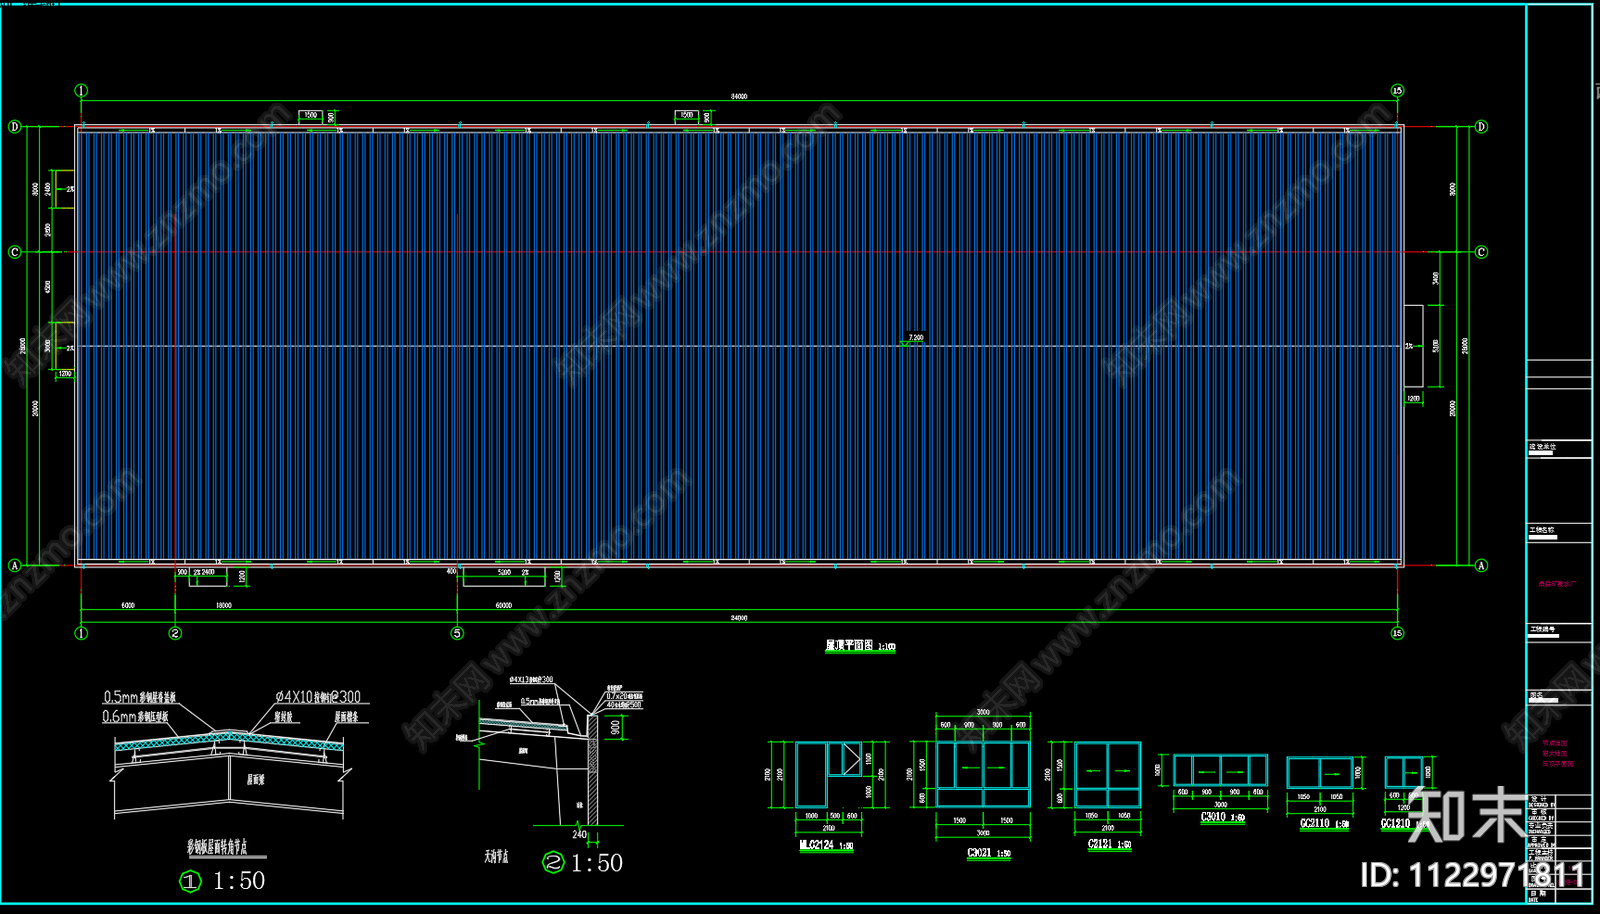This screenshot has height=914, width=1600.
Task: Select grid bubble A on the right side
Action: (x=1481, y=565)
